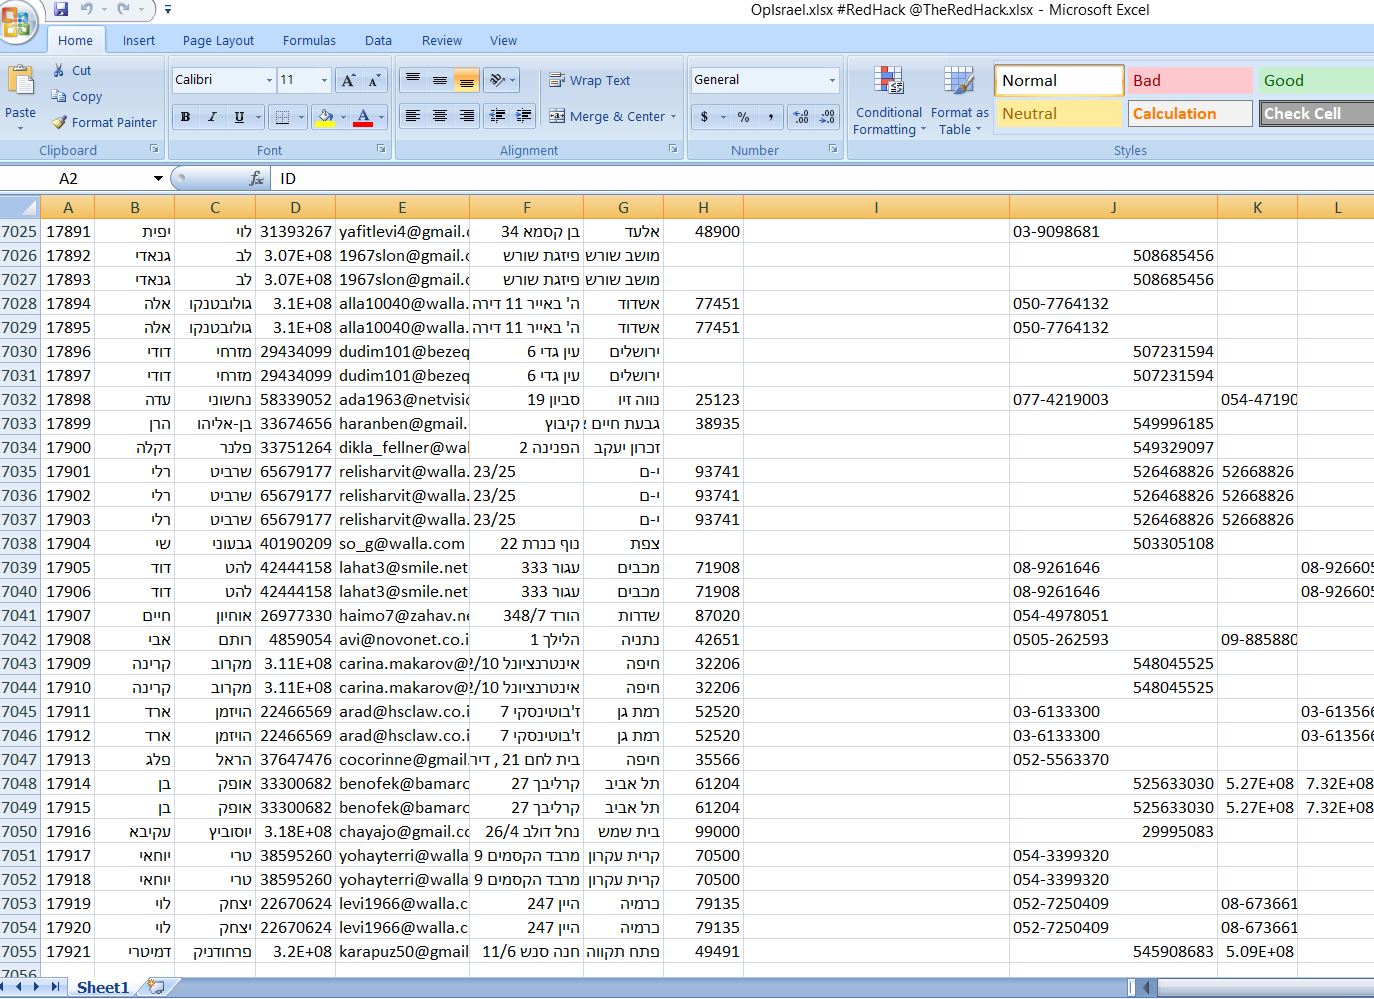Click the Increase Decimal icon

[x=800, y=116]
